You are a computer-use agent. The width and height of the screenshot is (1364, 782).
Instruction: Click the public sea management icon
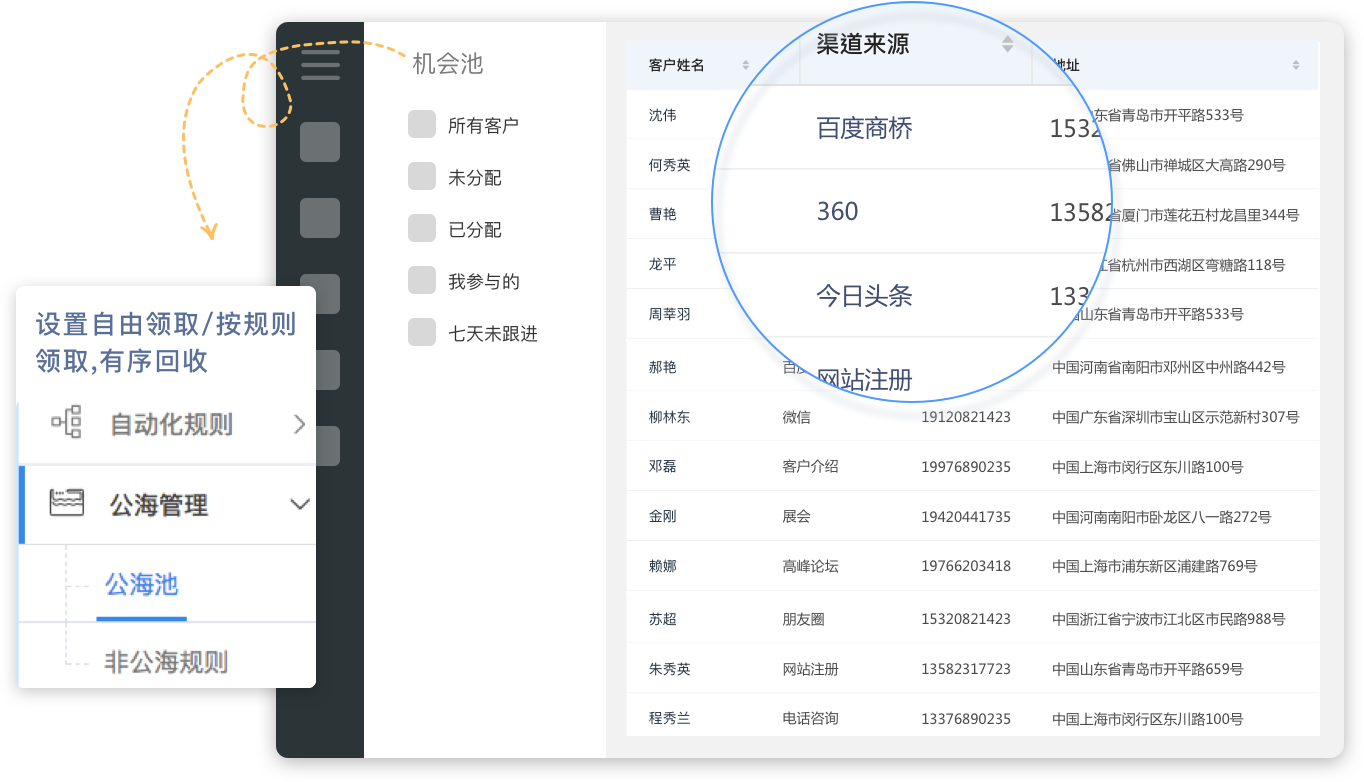click(x=66, y=503)
